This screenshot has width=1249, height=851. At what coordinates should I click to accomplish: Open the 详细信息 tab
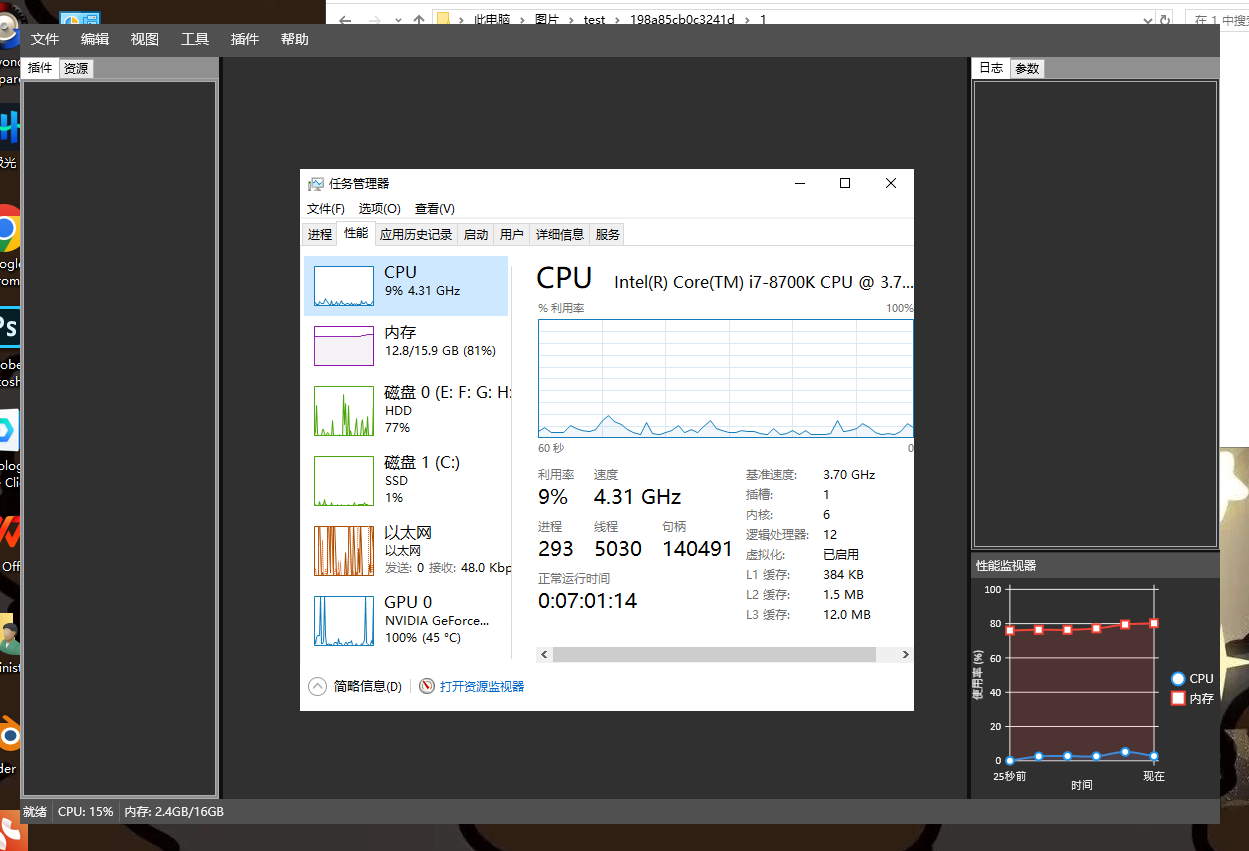coord(560,234)
